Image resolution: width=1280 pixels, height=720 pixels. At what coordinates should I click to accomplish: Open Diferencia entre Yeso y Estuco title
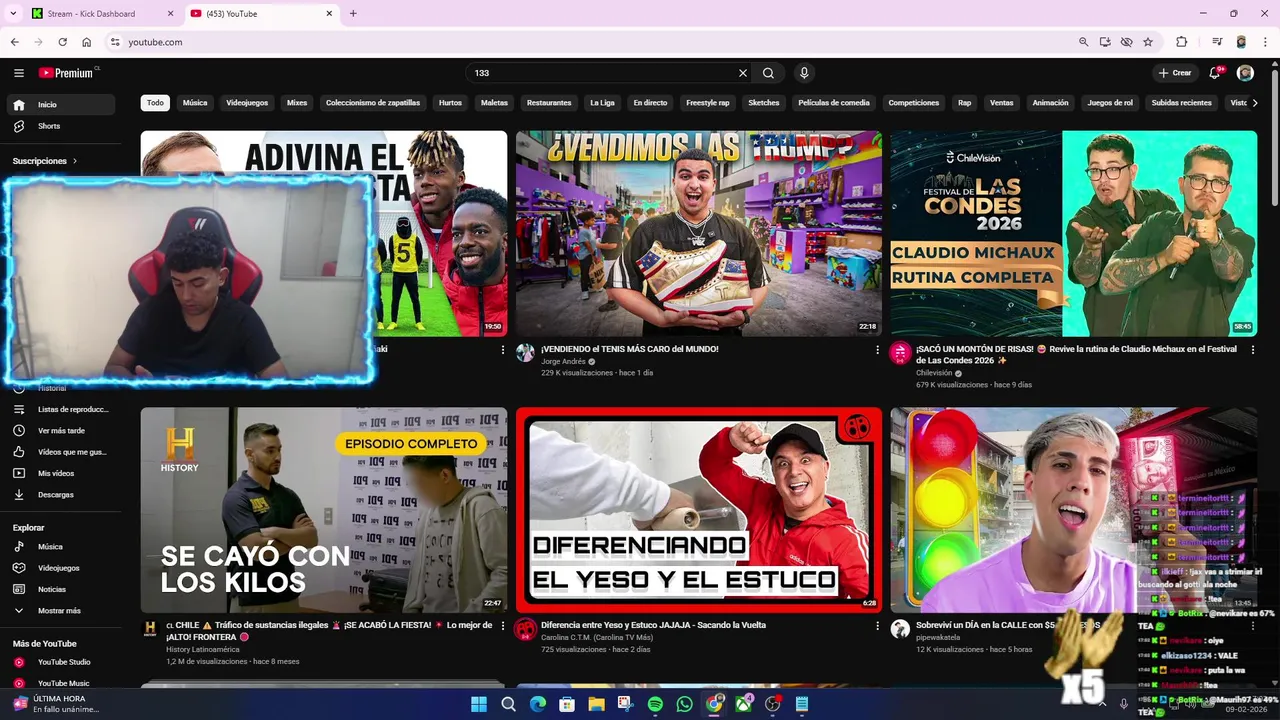click(x=653, y=625)
